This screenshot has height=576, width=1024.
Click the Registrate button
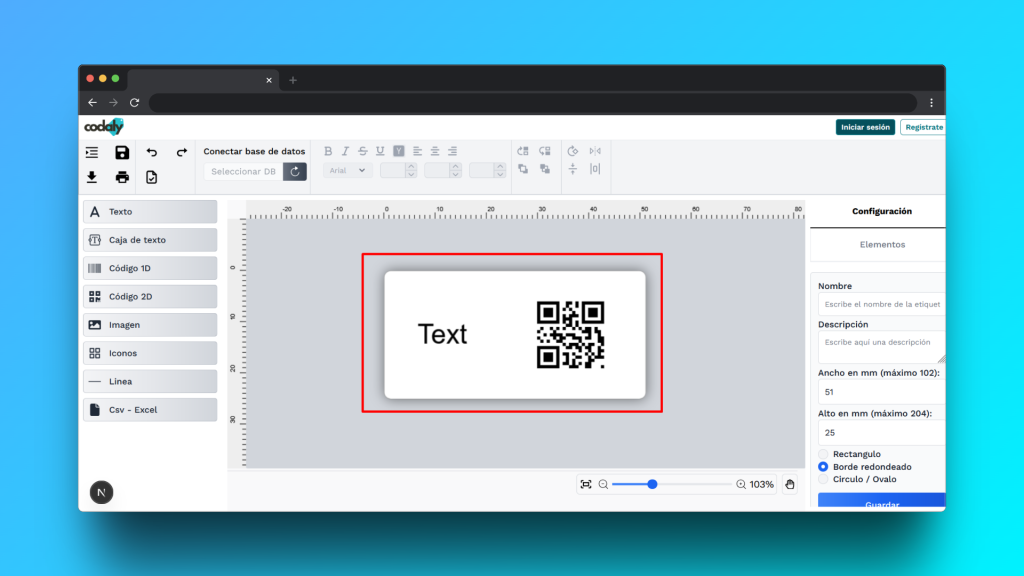pos(923,127)
